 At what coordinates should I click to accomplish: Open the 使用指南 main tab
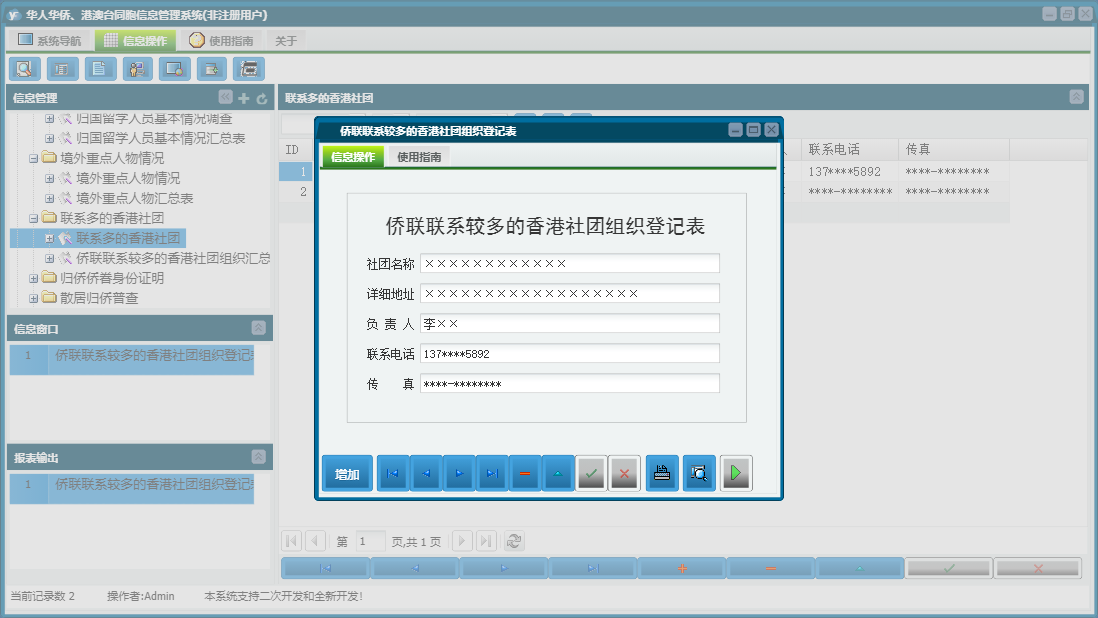221,41
